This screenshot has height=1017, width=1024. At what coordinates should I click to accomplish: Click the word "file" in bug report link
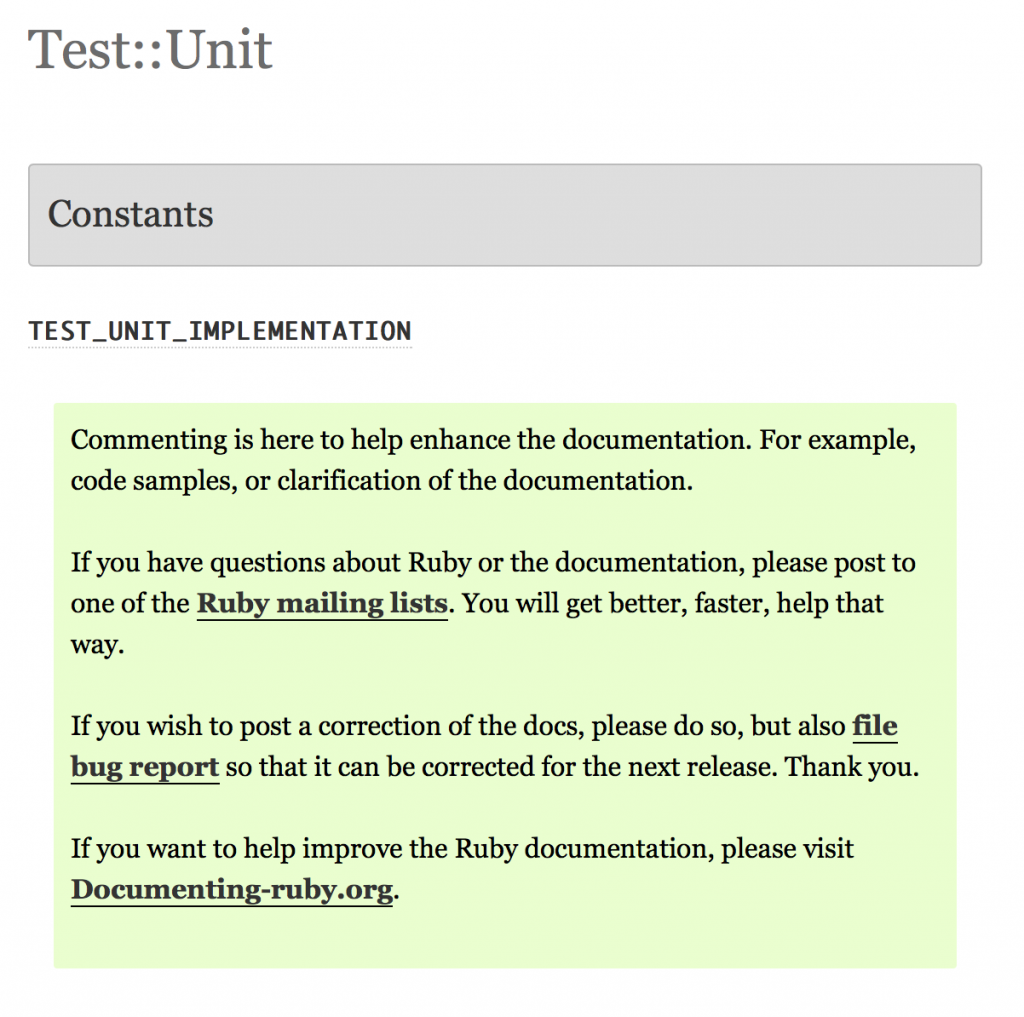(x=875, y=726)
